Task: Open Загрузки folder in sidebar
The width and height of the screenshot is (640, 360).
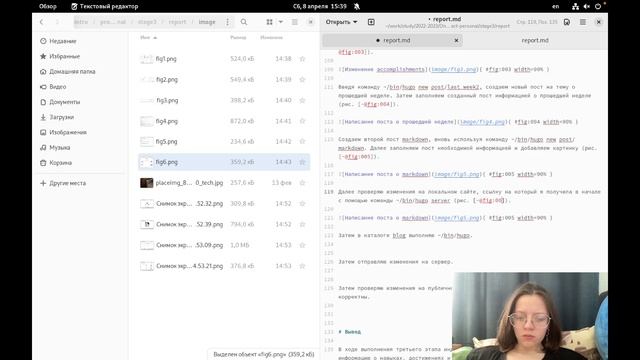Action: (x=57, y=117)
